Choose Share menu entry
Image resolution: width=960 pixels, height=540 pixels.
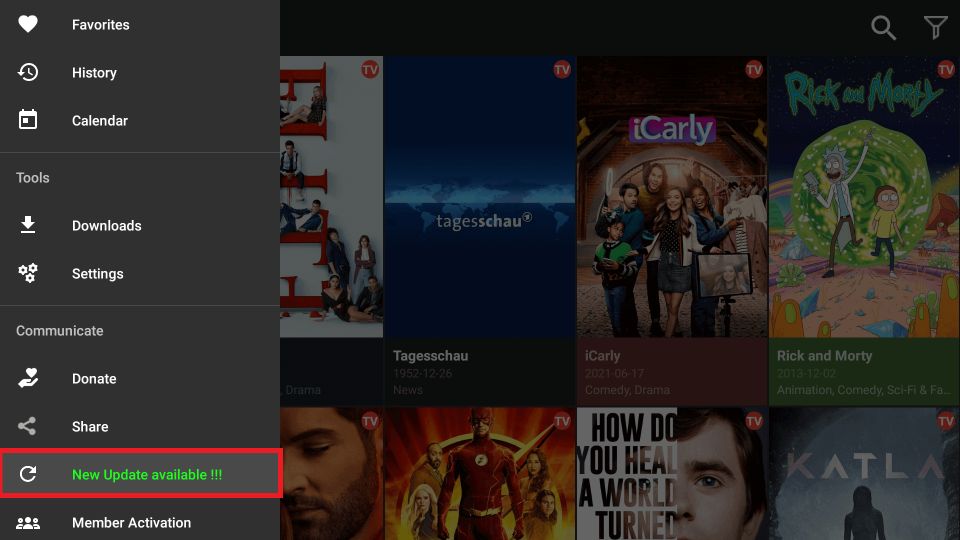140,426
